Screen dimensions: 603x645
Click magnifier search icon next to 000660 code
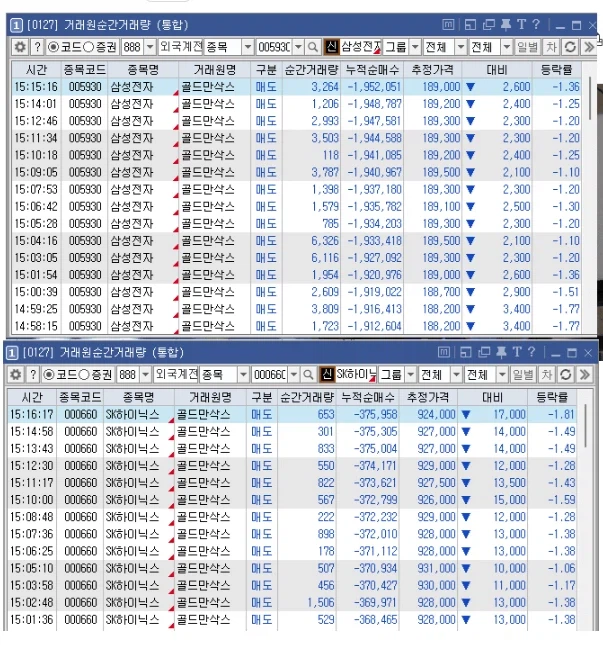[x=308, y=374]
